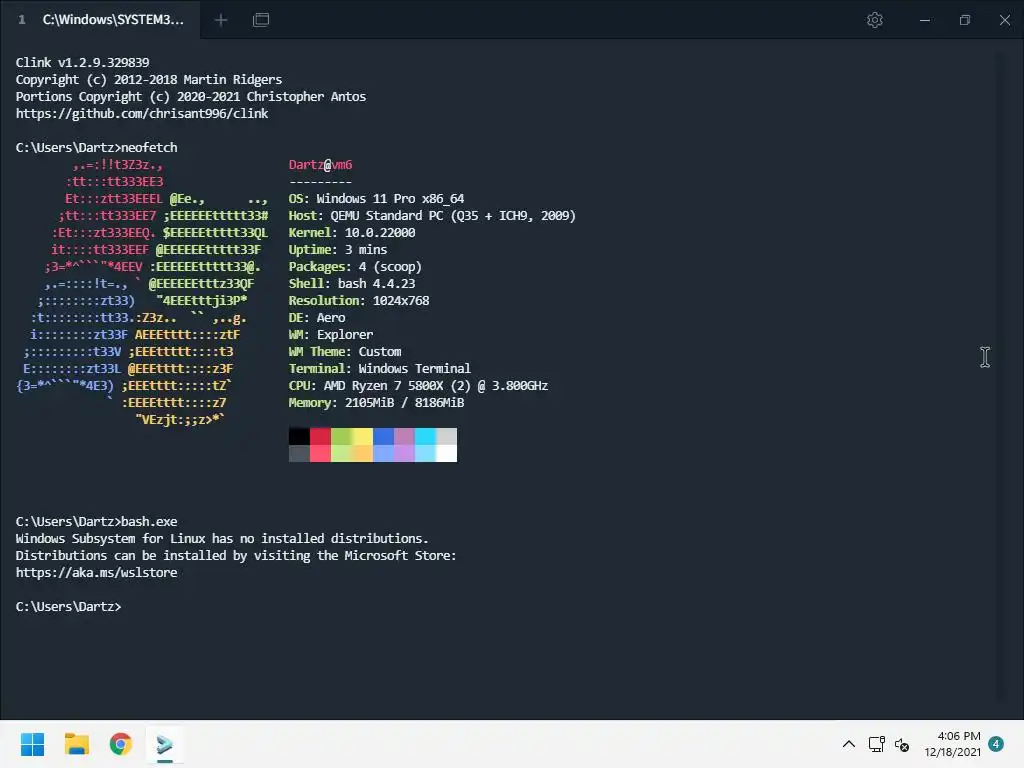Restore down the terminal window
Viewport: 1024px width, 768px height.
(965, 20)
